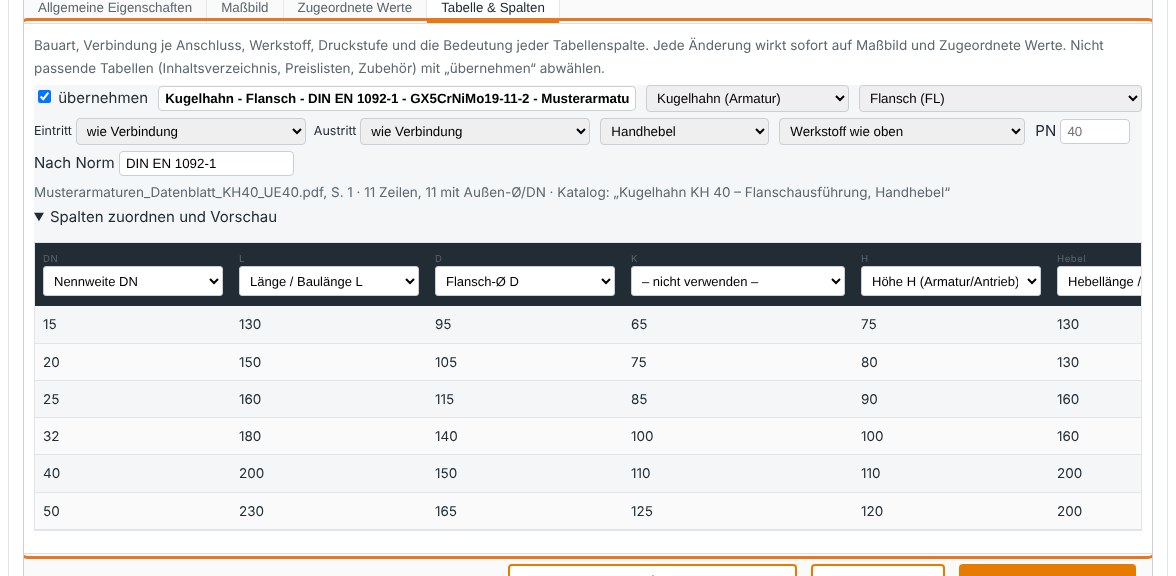Viewport: 1176px width, 576px height.
Task: Click K column cell value 85
Action: pyautogui.click(x=639, y=399)
